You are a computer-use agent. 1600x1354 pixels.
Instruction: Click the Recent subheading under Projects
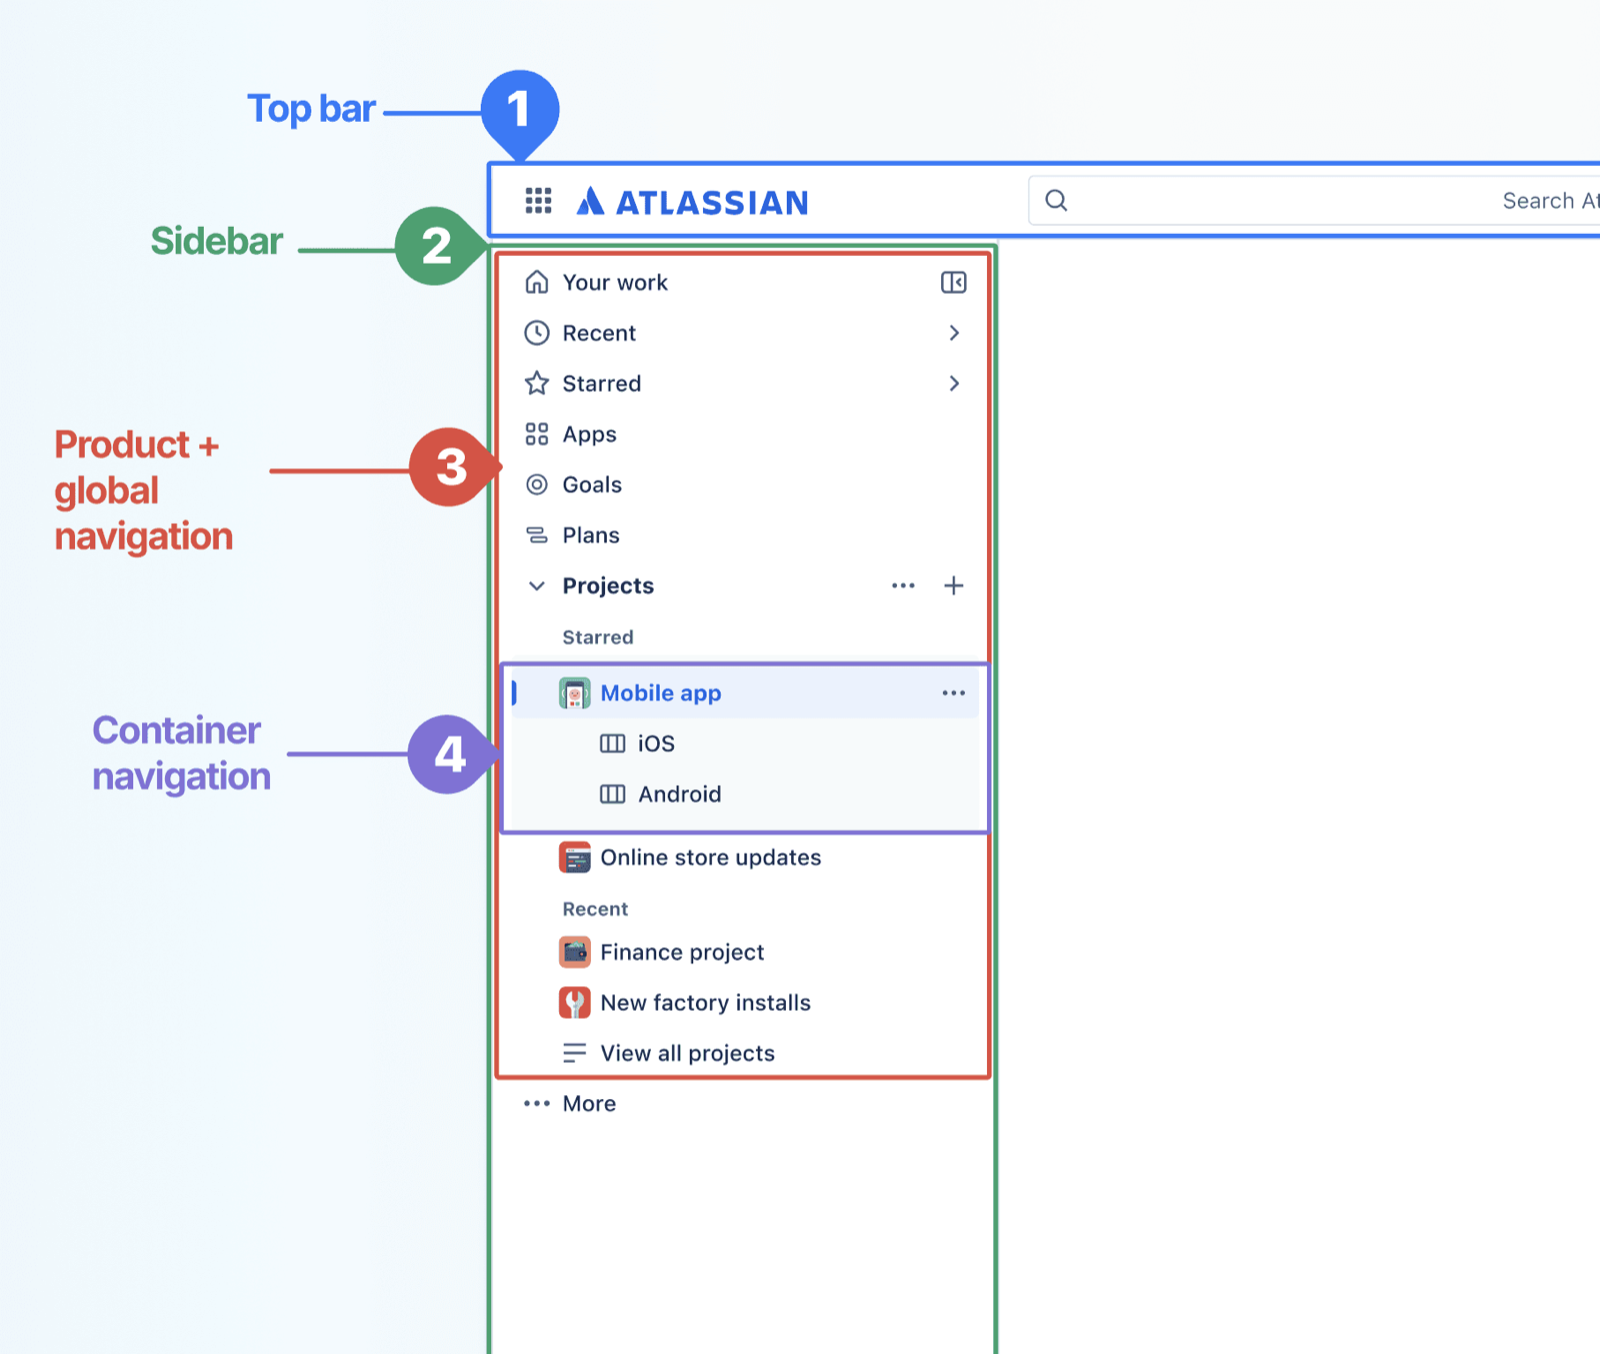pyautogui.click(x=595, y=909)
